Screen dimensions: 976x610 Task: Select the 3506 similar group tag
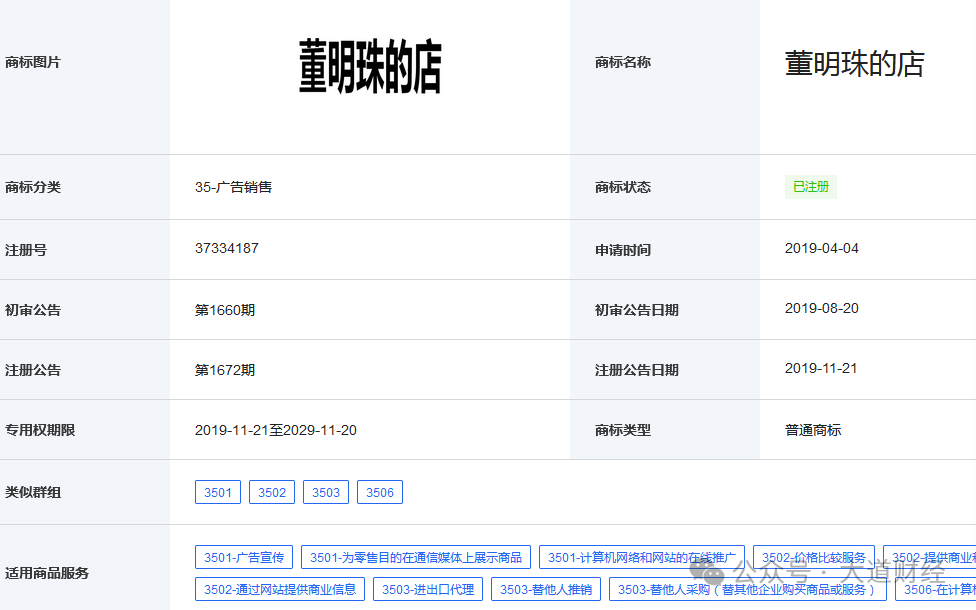point(379,491)
